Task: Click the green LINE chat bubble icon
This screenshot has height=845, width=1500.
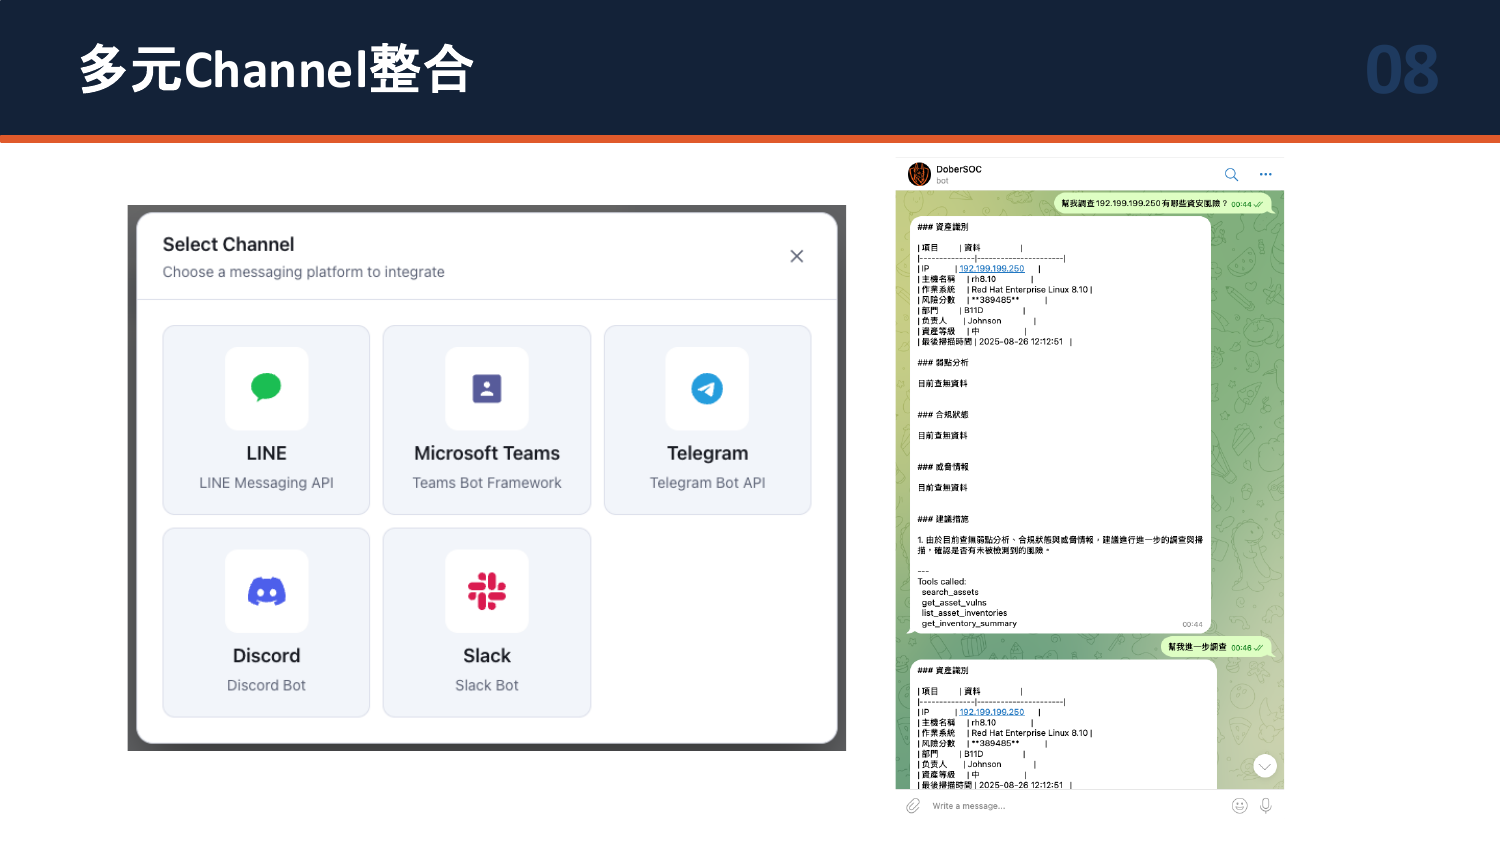Action: click(x=266, y=387)
